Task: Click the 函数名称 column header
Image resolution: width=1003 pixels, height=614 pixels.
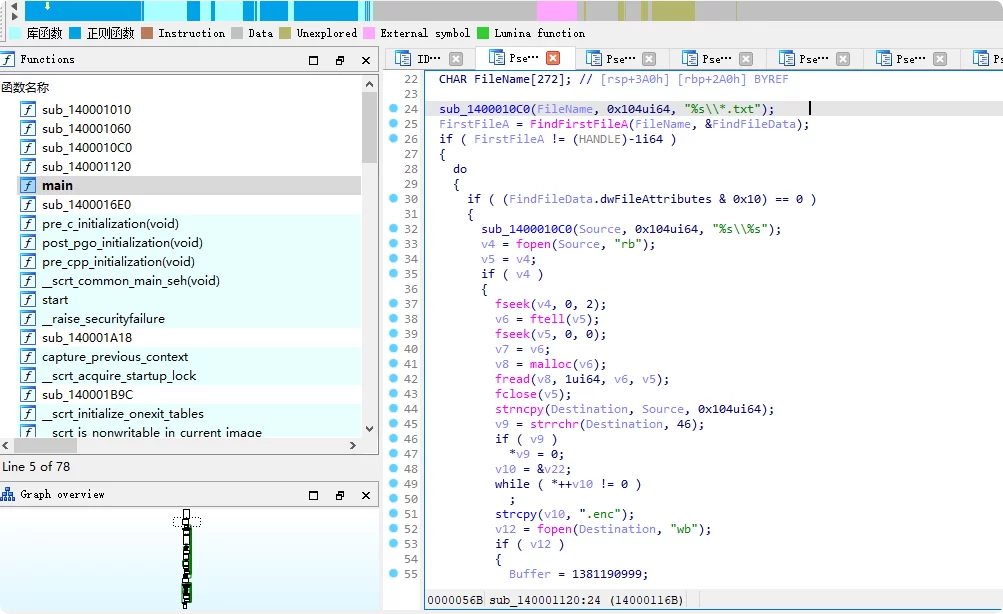Action: click(x=25, y=88)
